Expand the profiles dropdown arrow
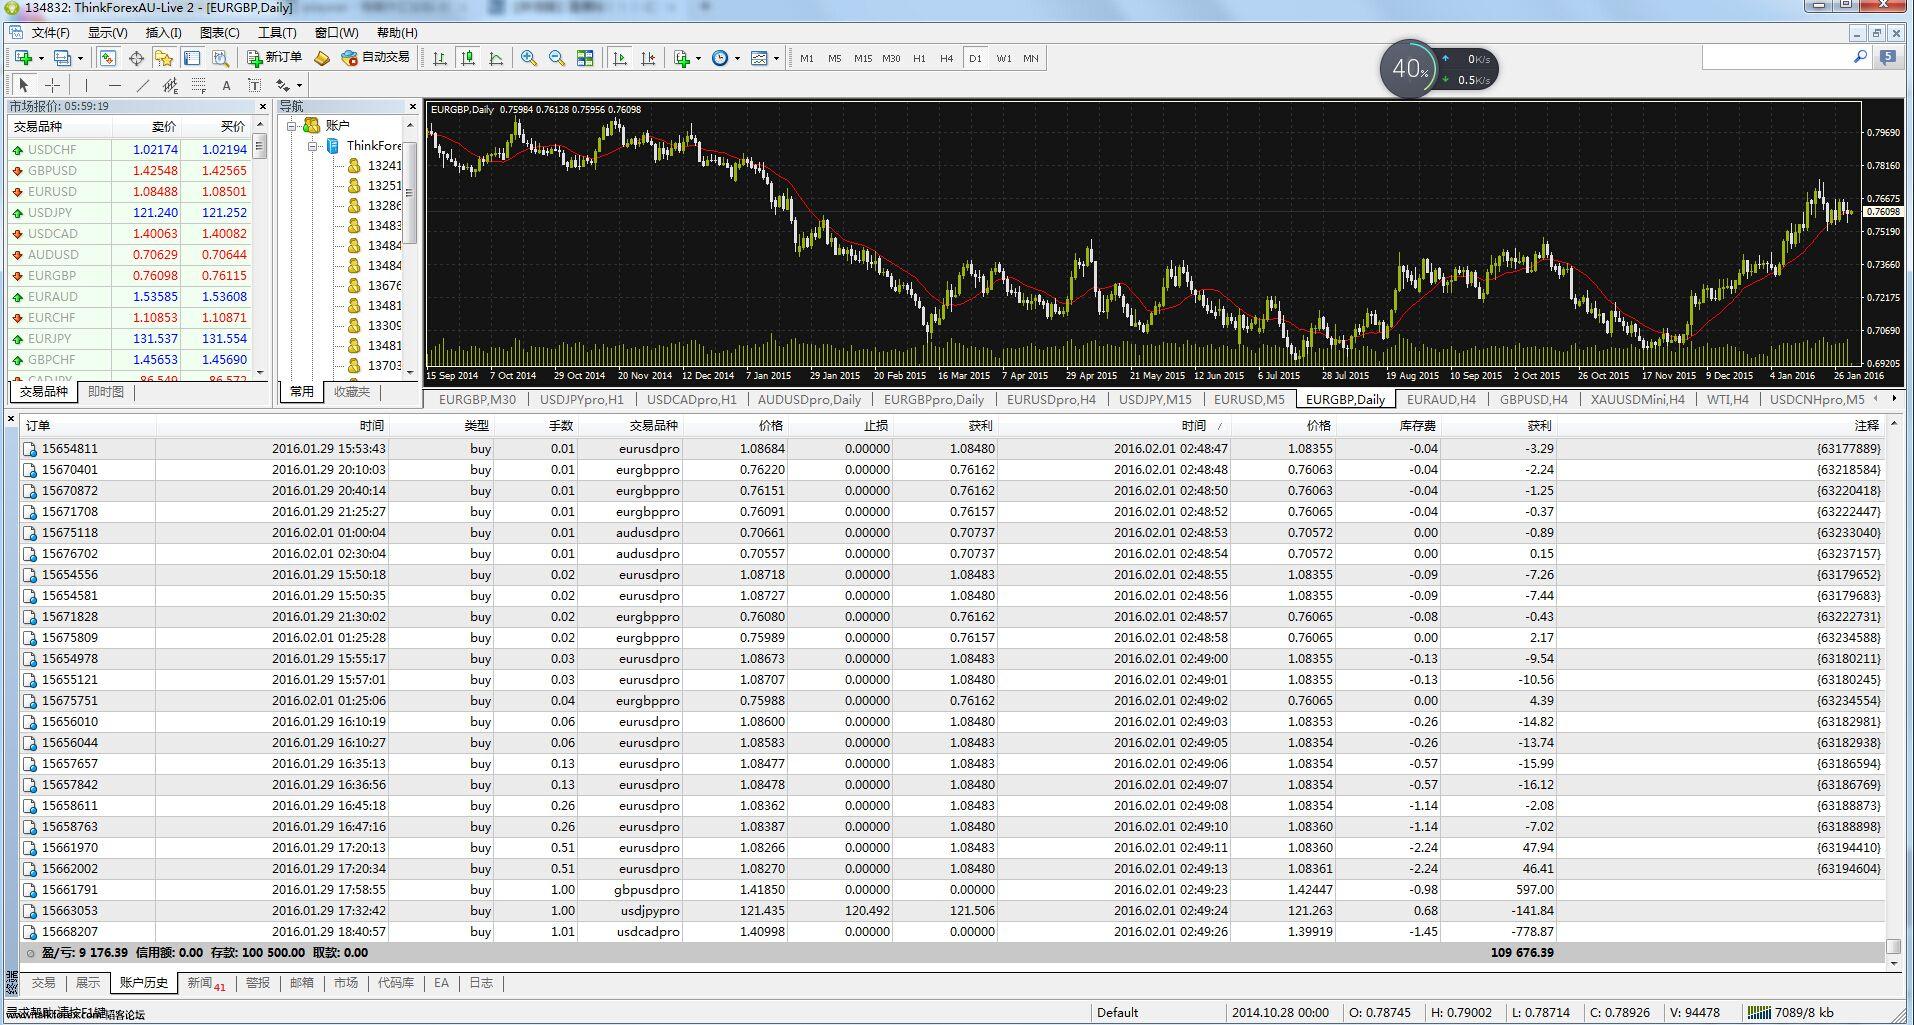Viewport: 1914px width, 1025px height. [x=80, y=58]
